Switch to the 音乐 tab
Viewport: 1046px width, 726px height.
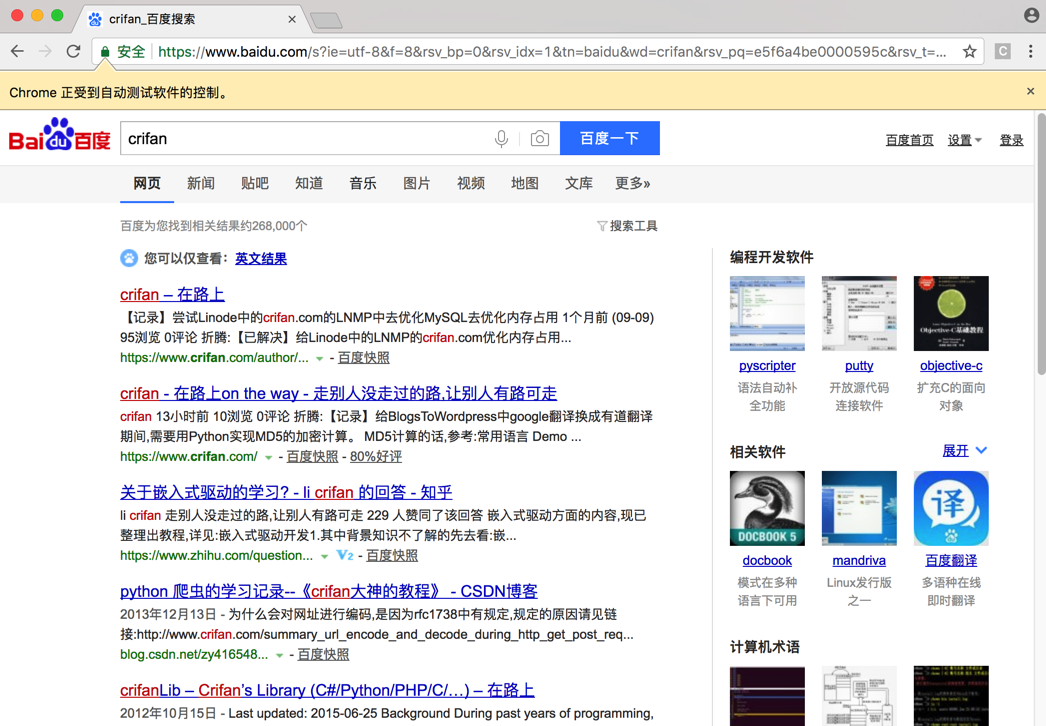(363, 184)
